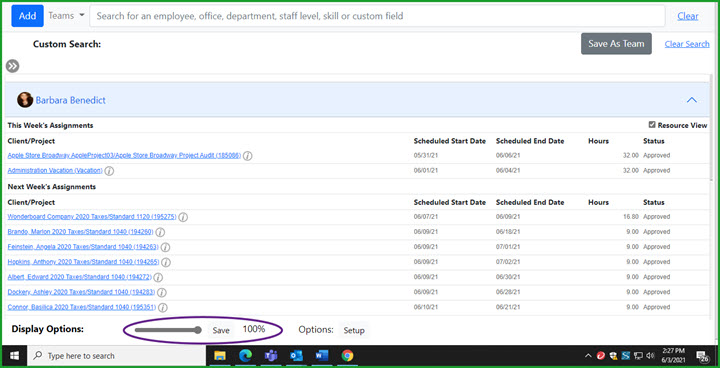Image resolution: width=720 pixels, height=368 pixels.
Task: Open Google Chrome in the taskbar
Action: tap(347, 356)
